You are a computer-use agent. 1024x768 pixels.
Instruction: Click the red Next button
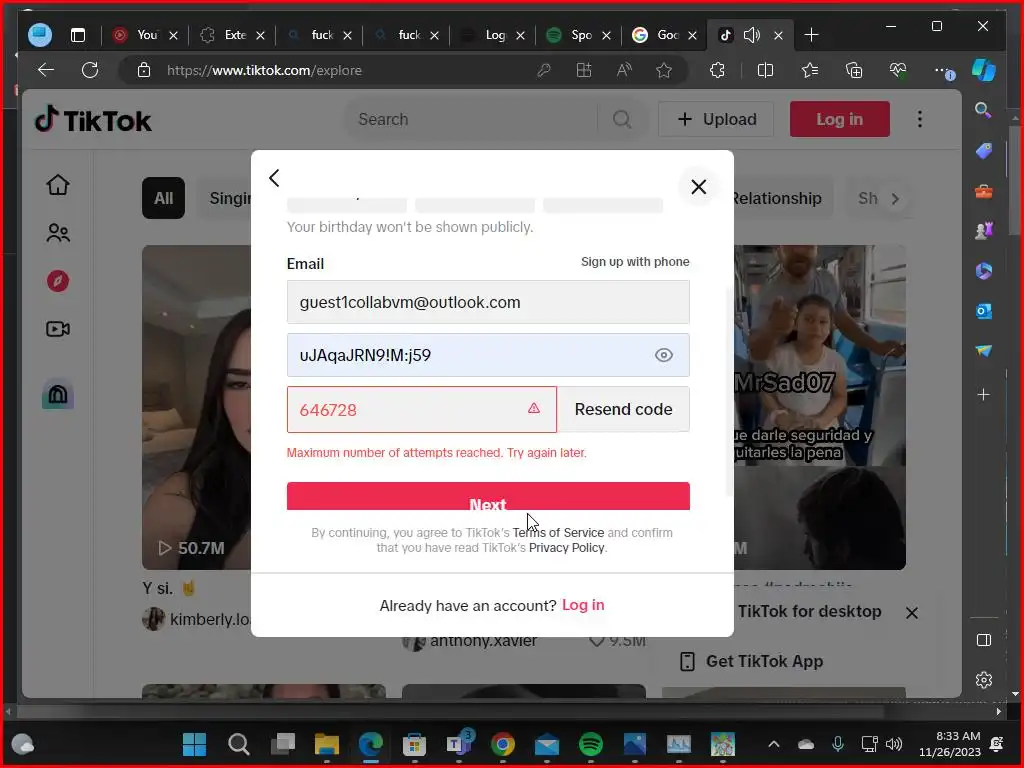488,496
